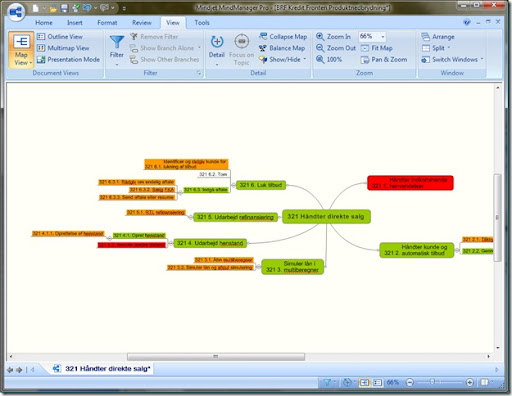Select central topic 321 Håndter direkte salg

326,217
